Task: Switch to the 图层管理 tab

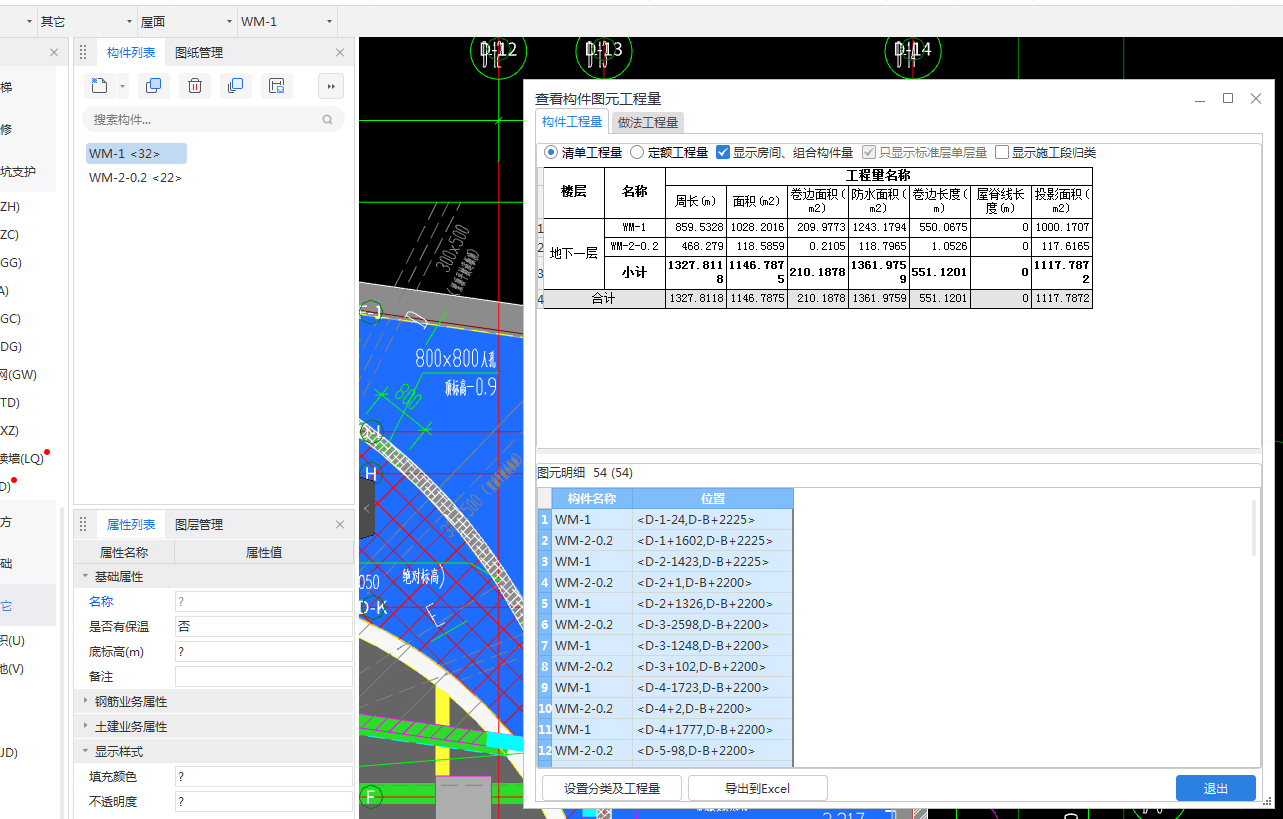Action: (x=199, y=524)
